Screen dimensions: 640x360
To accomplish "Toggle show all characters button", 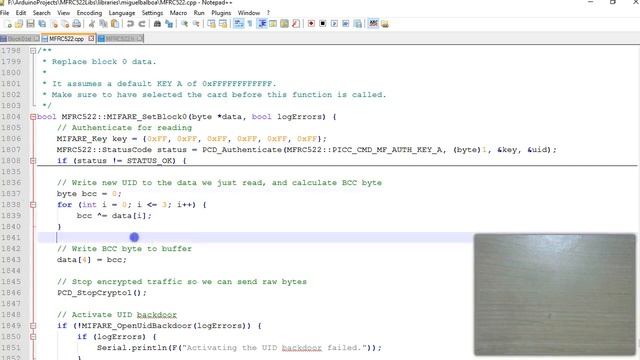I will click(250, 24).
